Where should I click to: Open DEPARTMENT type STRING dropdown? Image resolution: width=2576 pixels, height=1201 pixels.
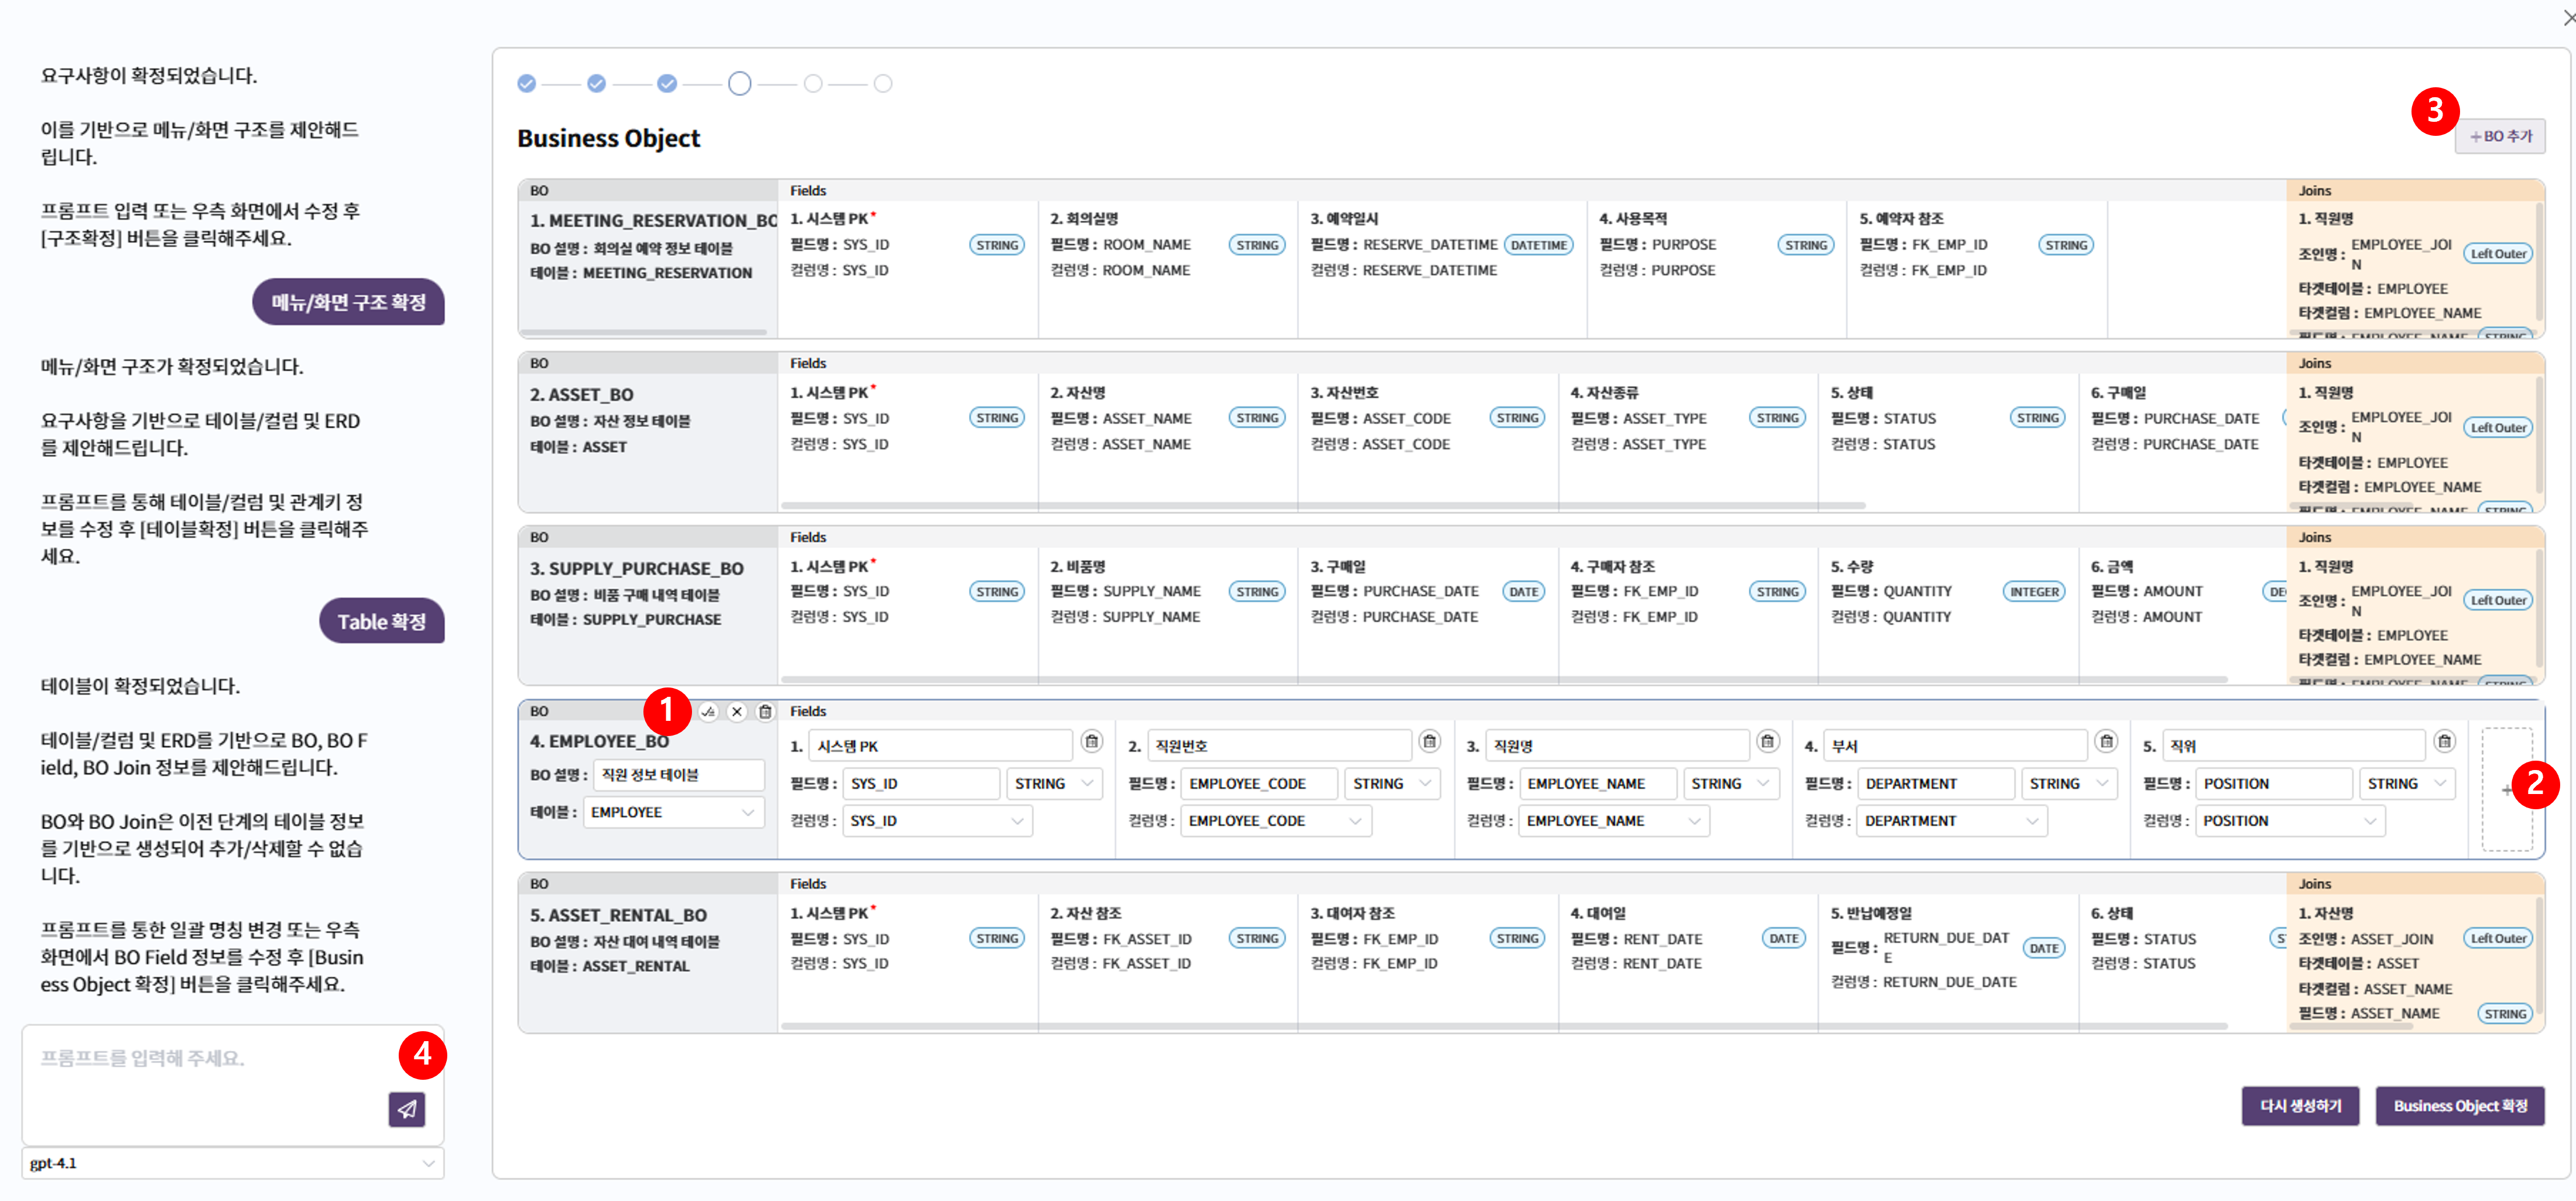point(2069,784)
